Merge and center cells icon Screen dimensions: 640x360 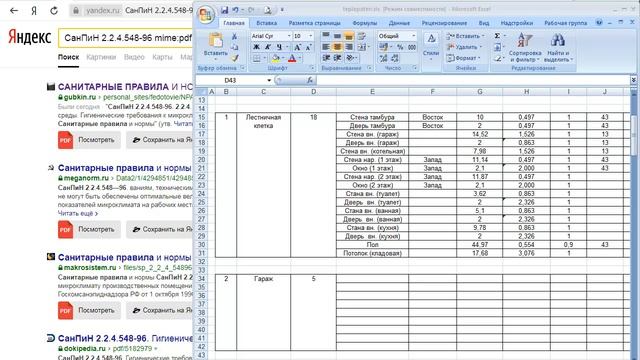pos(362,47)
